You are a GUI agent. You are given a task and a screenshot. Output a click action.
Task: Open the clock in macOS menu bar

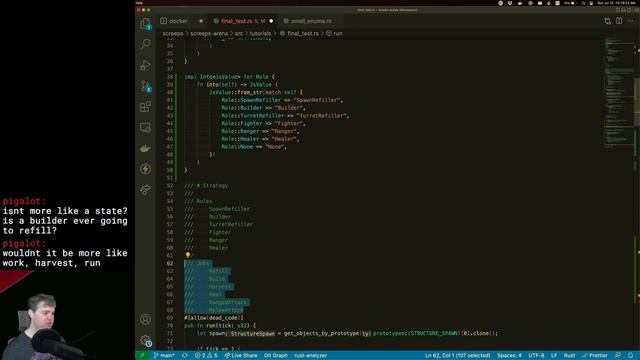[616, 3]
